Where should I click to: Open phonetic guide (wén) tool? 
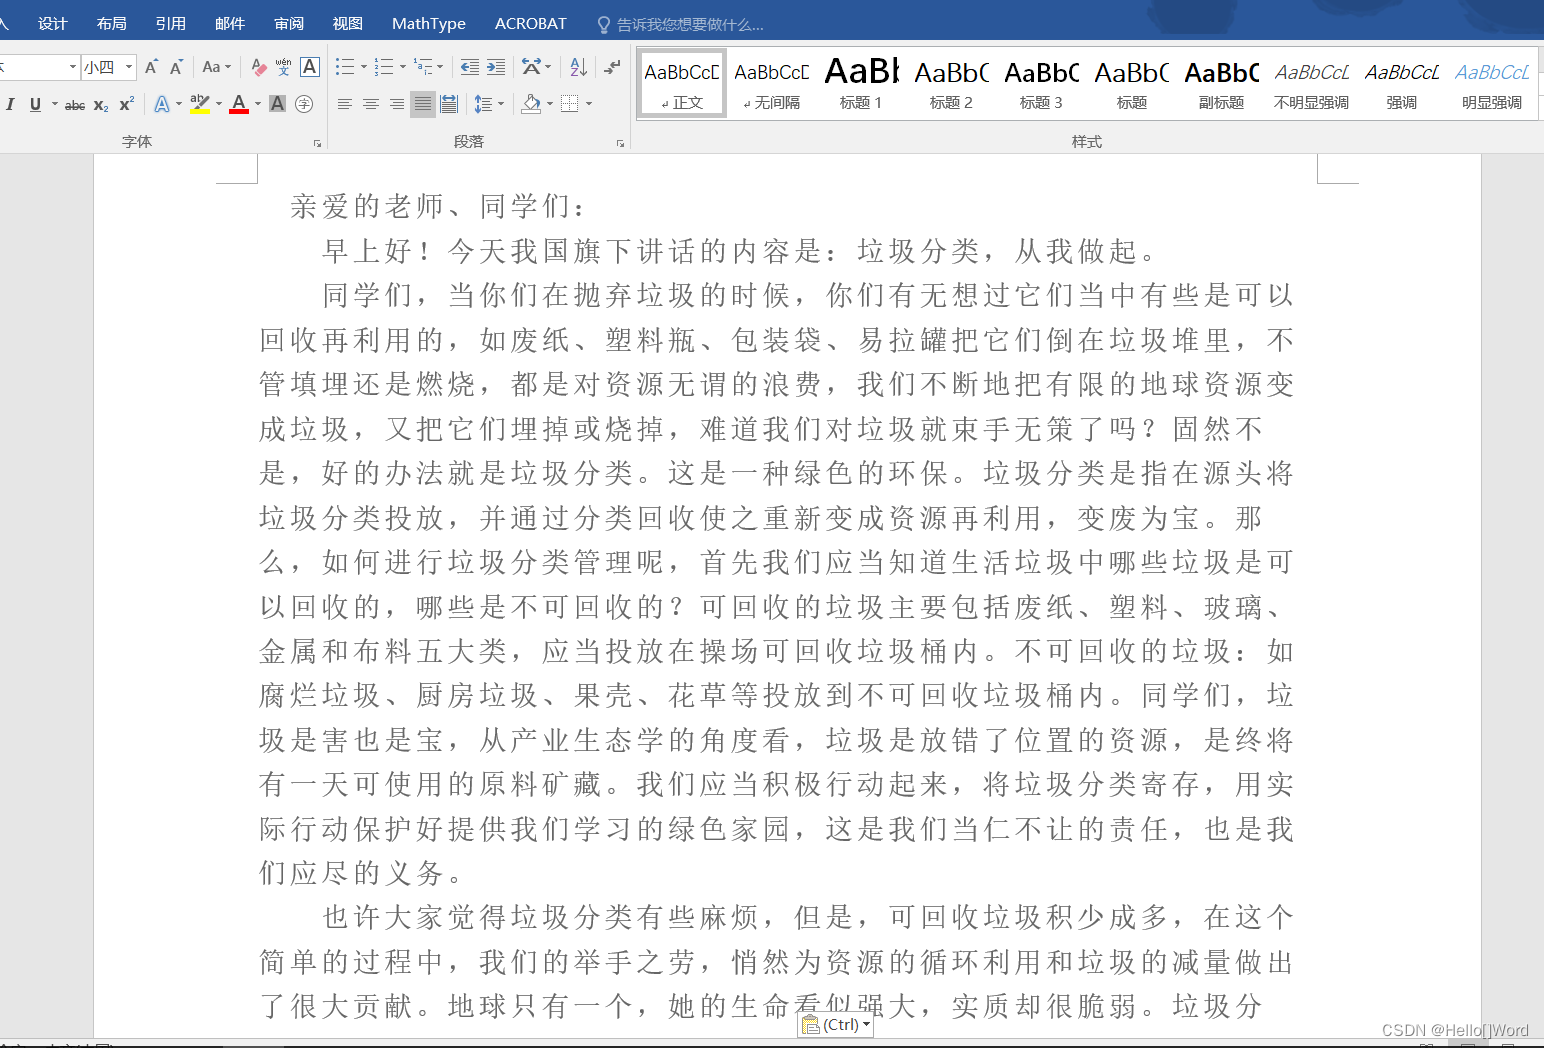point(284,67)
